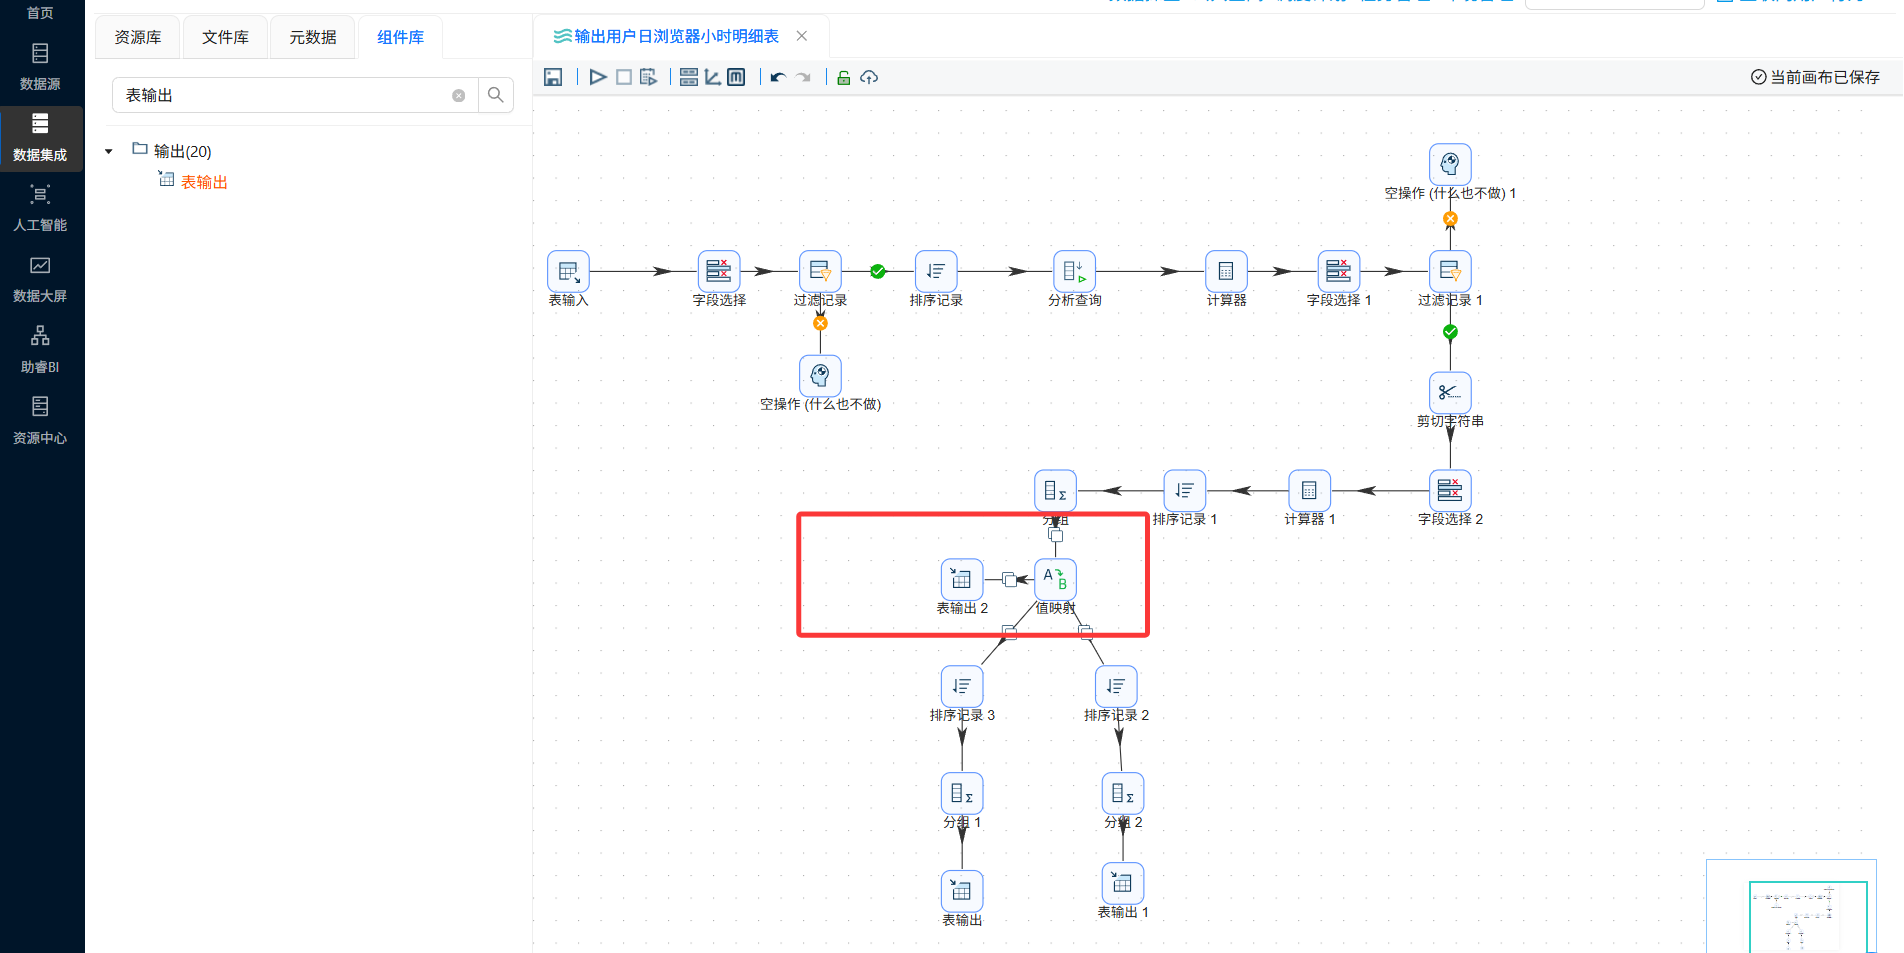
Task: Open 助睿BI in the left sidebar
Action: coord(40,350)
